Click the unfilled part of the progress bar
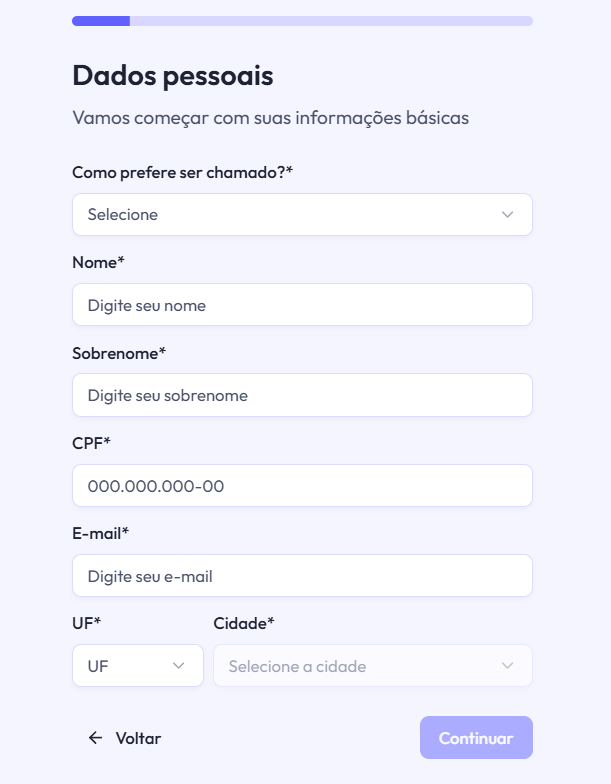 pos(330,21)
